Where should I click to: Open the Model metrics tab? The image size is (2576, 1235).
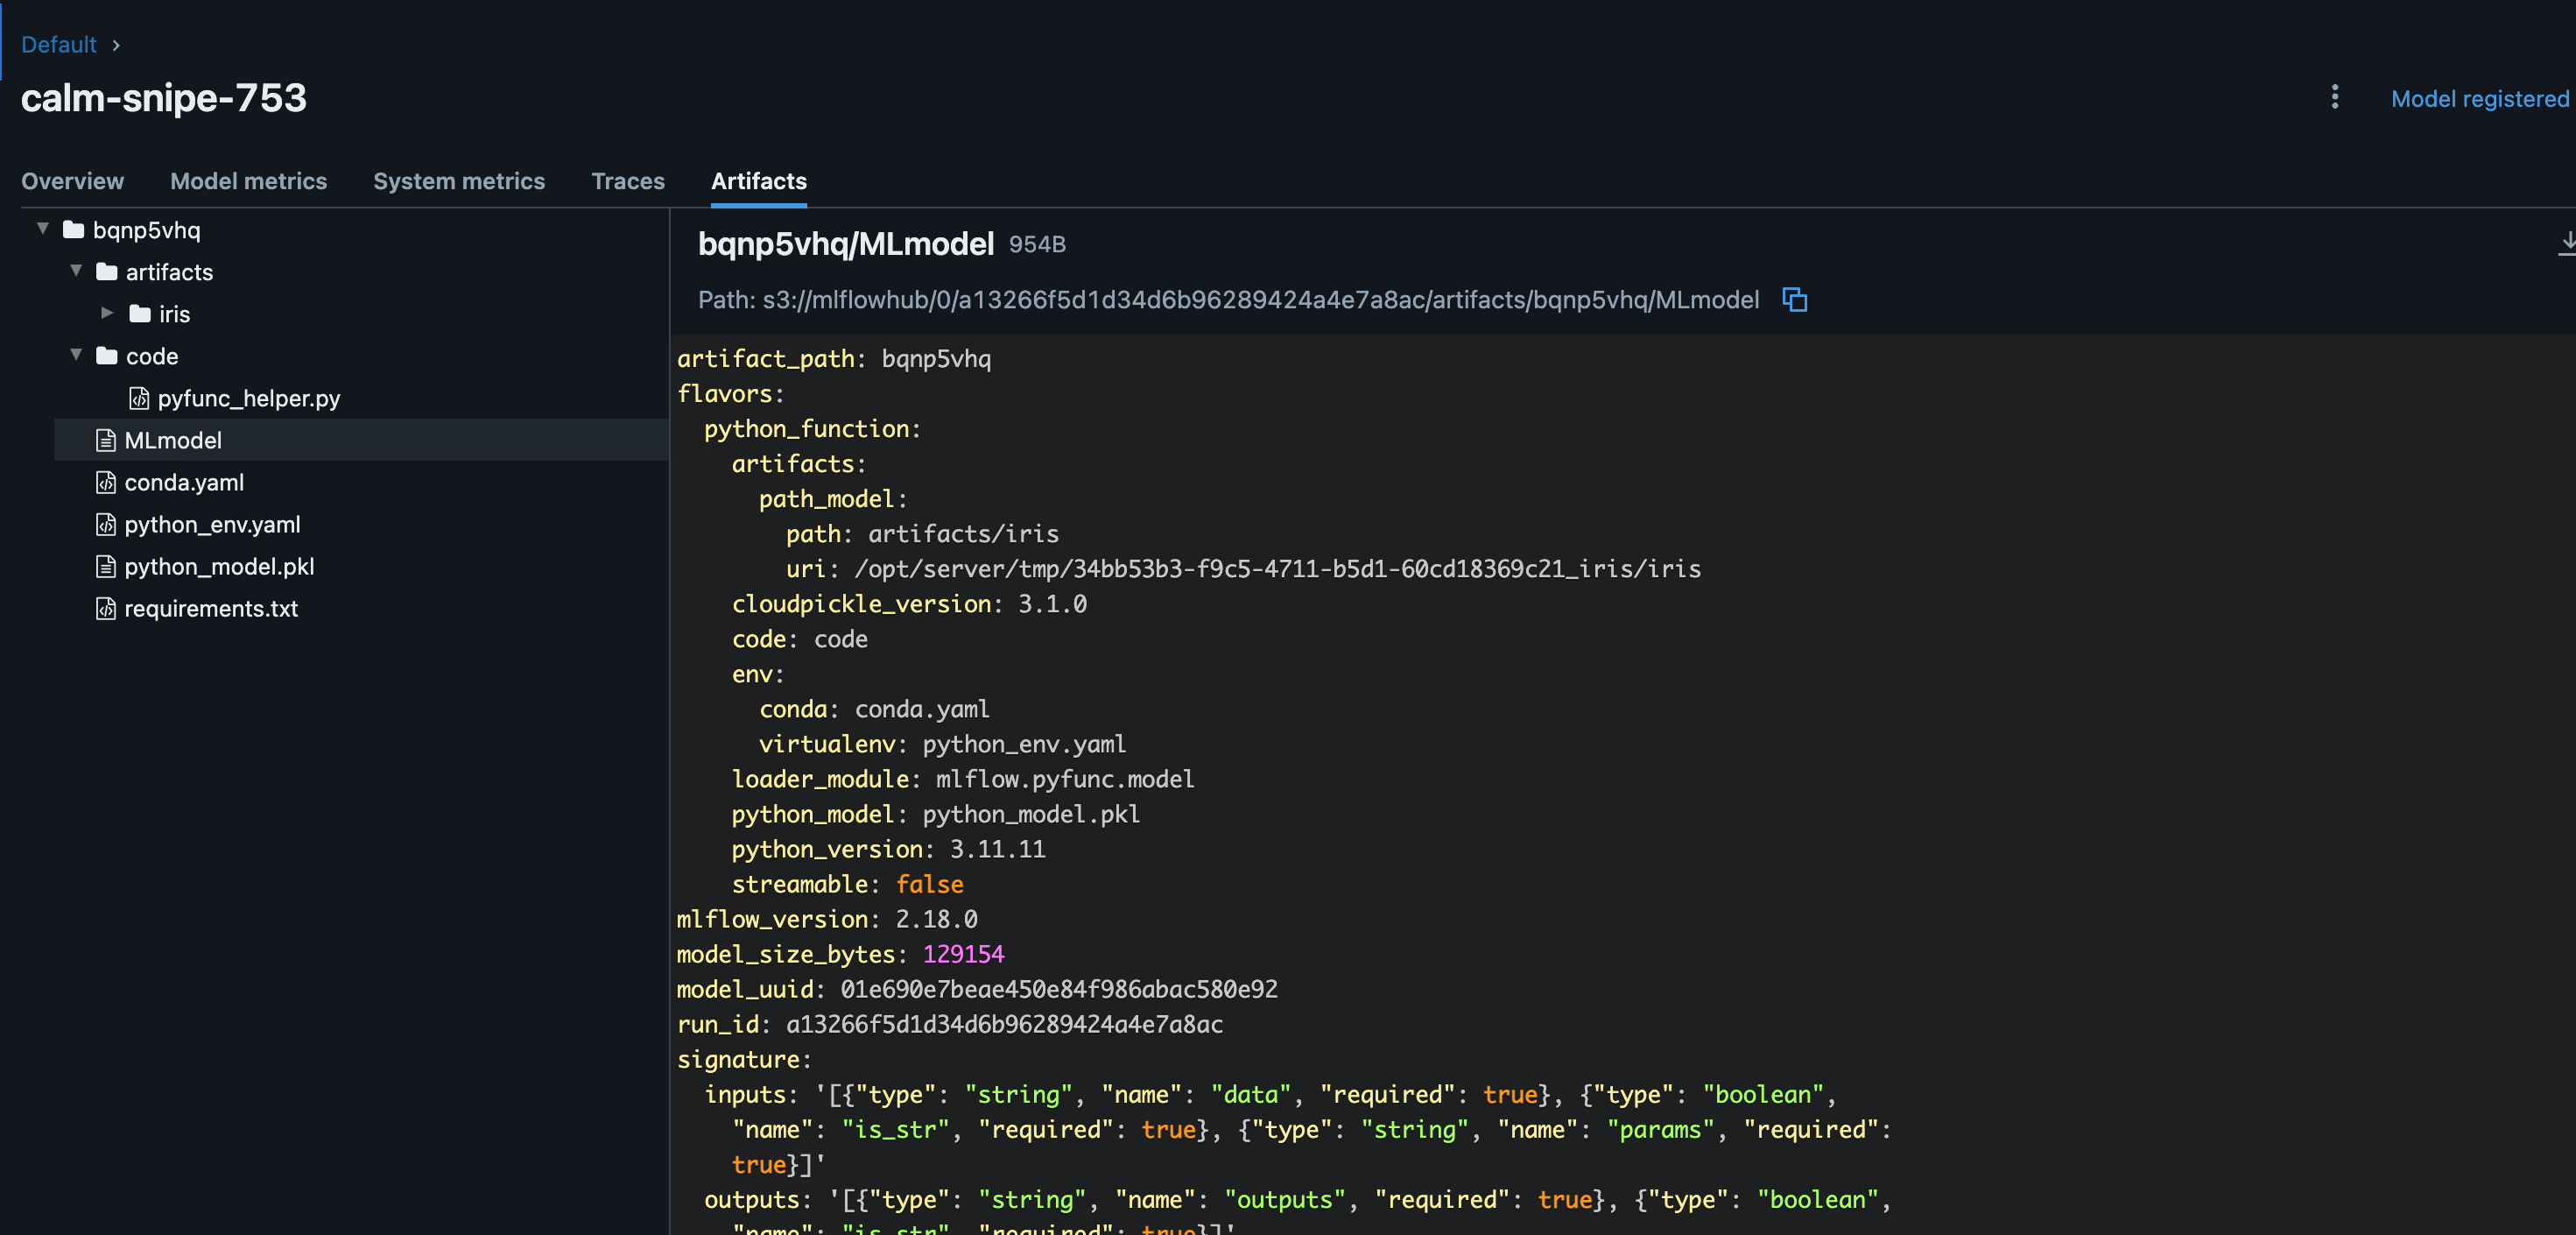tap(249, 181)
